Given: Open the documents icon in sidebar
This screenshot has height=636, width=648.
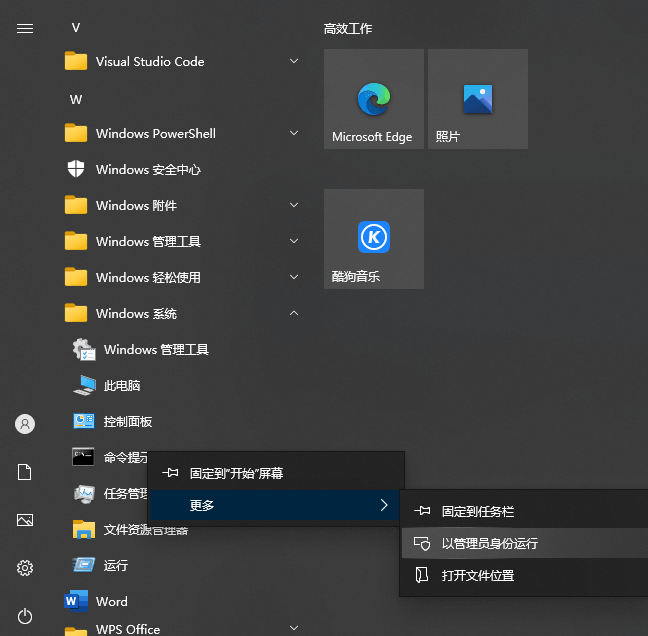Looking at the screenshot, I should [25, 472].
